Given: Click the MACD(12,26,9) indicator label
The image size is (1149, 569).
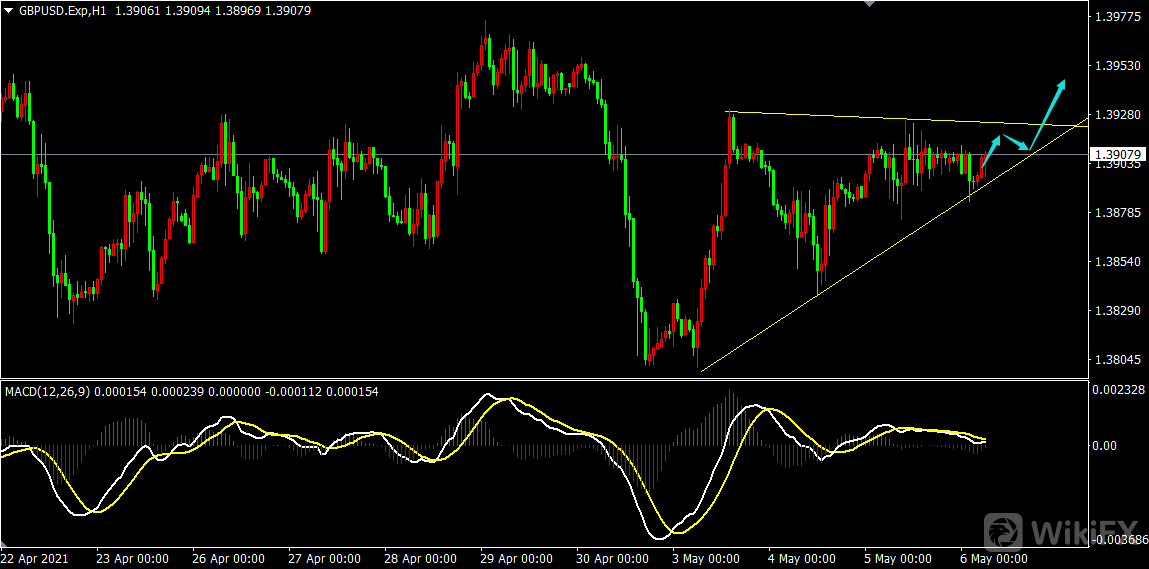Looking at the screenshot, I should [46, 391].
